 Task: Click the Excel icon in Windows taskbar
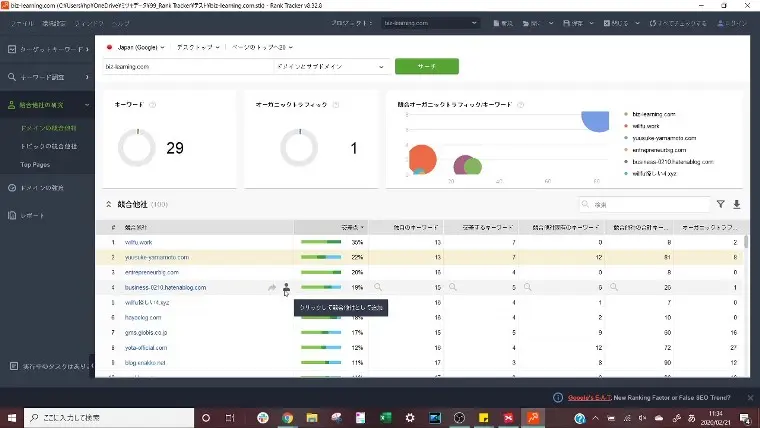coord(385,417)
